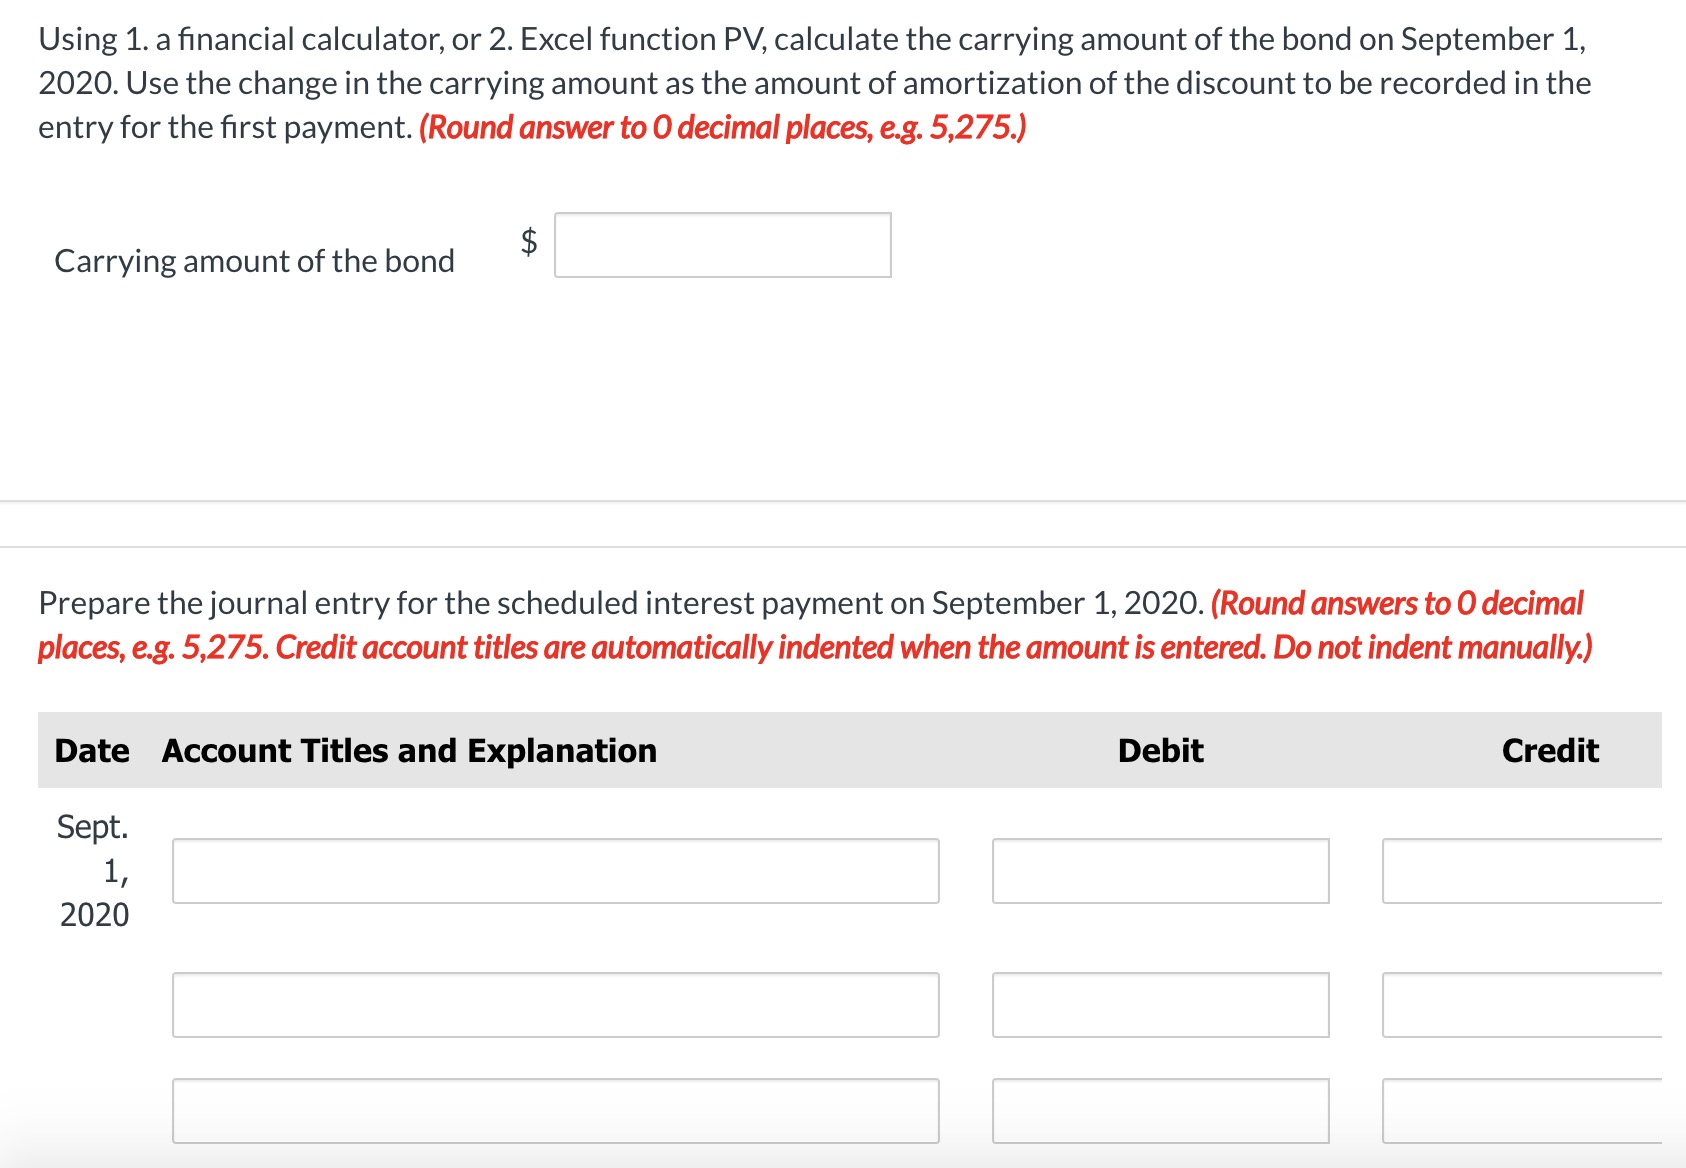1686x1168 pixels.
Task: Click the Credit column header
Action: pos(1549,750)
